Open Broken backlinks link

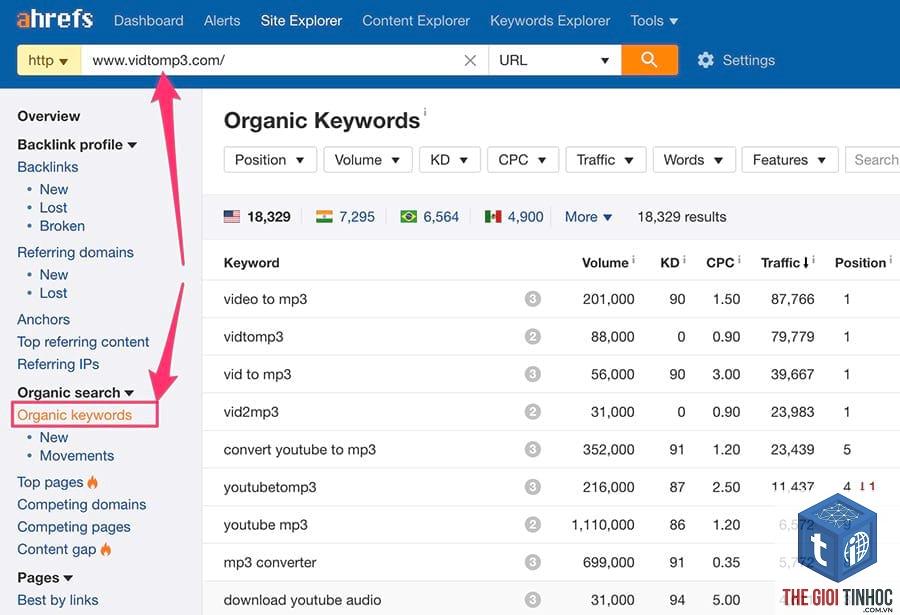pos(62,226)
